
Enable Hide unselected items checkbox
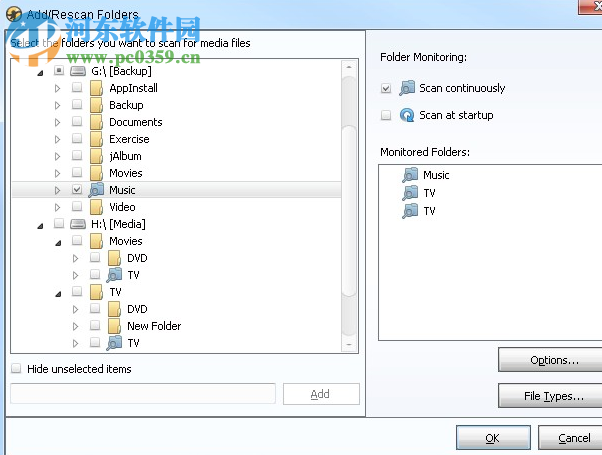tap(16, 369)
